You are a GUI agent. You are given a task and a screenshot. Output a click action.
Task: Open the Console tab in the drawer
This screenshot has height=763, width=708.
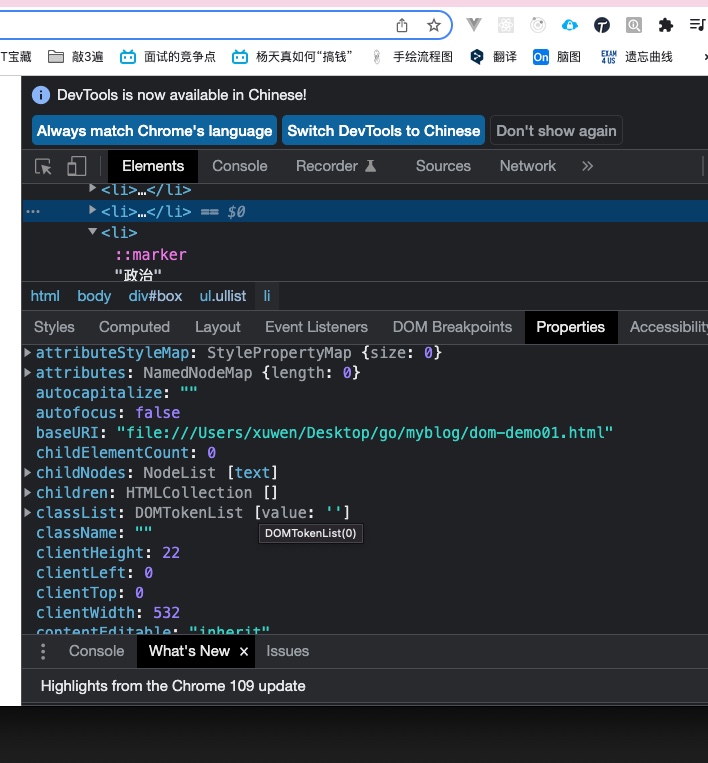pyautogui.click(x=96, y=651)
